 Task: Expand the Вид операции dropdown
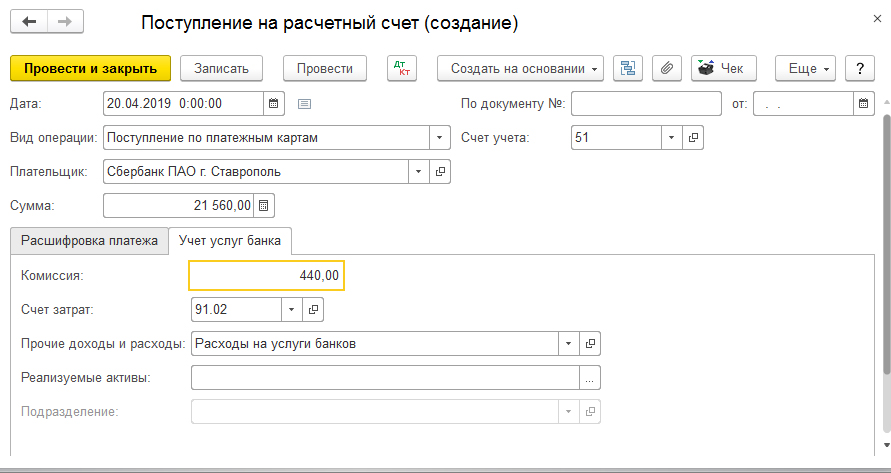click(x=439, y=138)
